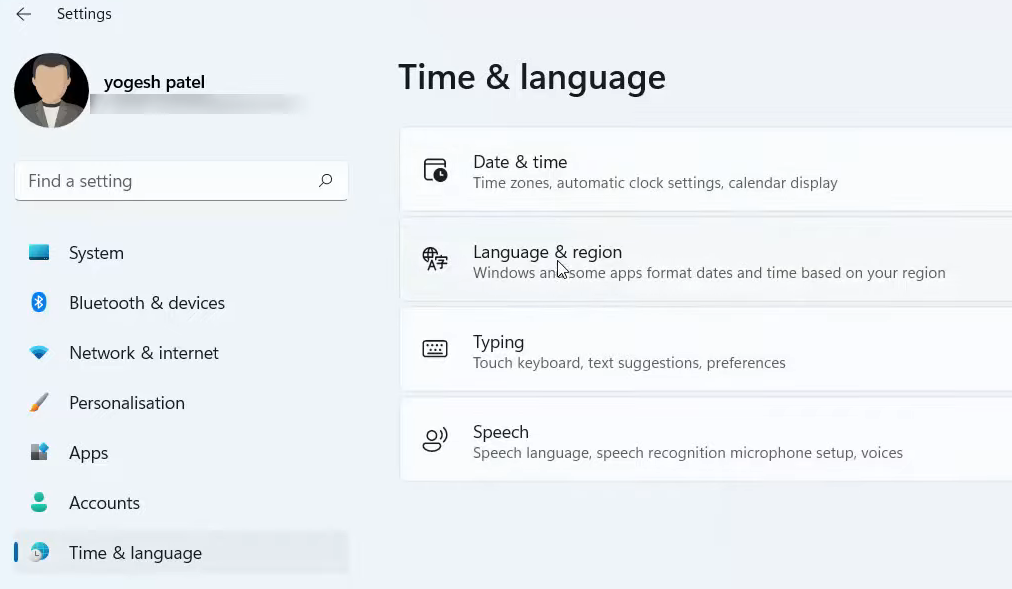The width and height of the screenshot is (1012, 589).
Task: Open Typing settings panel
Action: pos(705,351)
